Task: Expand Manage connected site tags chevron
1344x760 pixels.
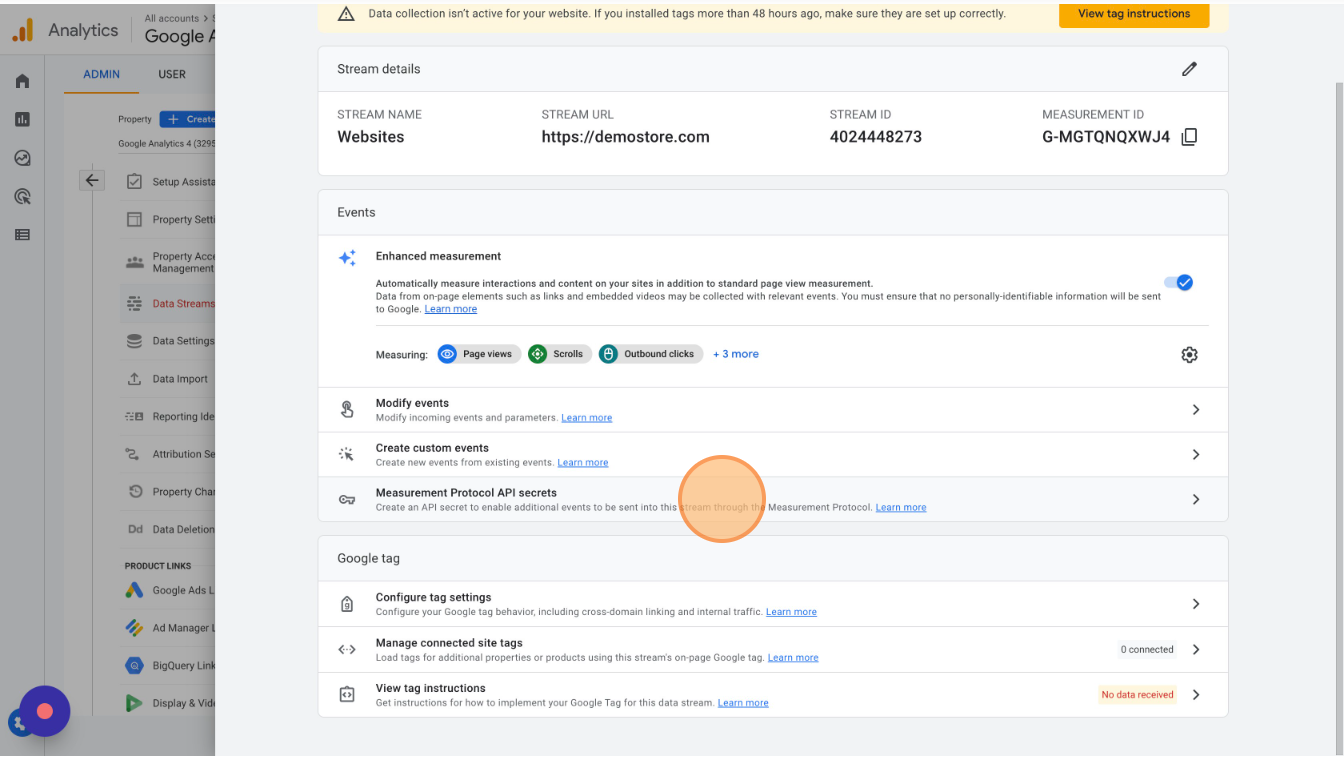Action: pyautogui.click(x=1196, y=650)
